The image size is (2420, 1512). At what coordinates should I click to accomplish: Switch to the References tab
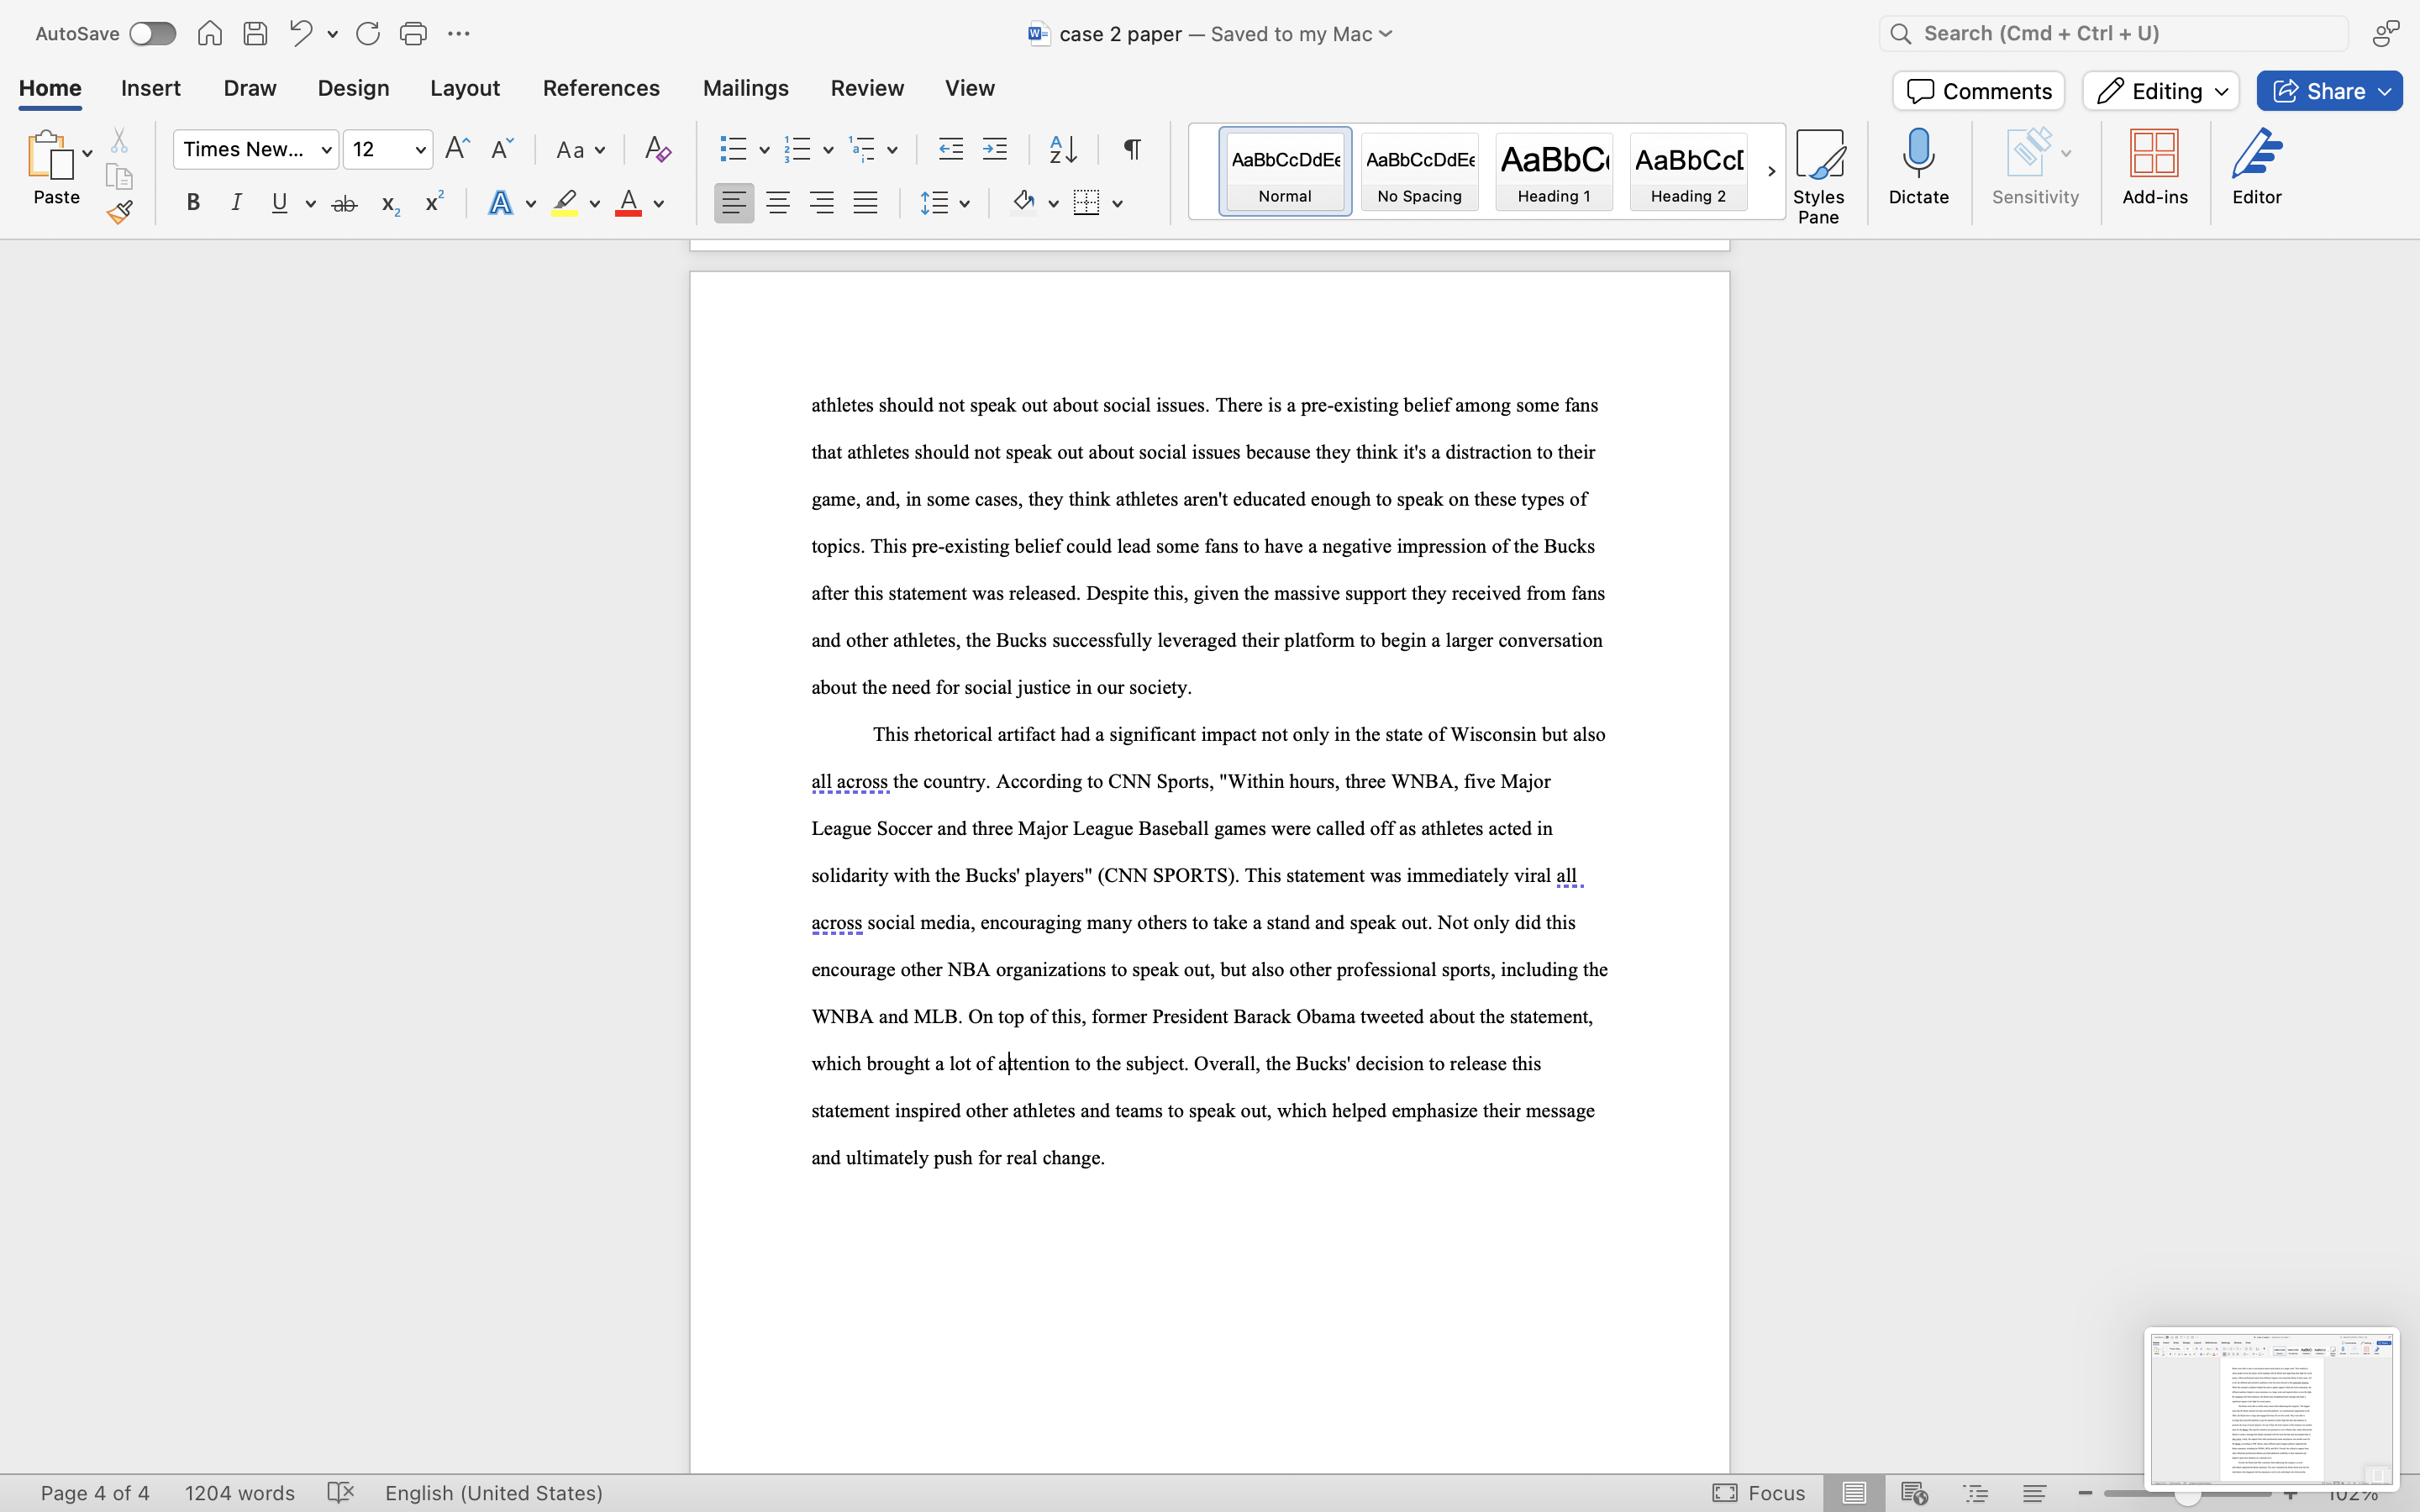tap(600, 88)
